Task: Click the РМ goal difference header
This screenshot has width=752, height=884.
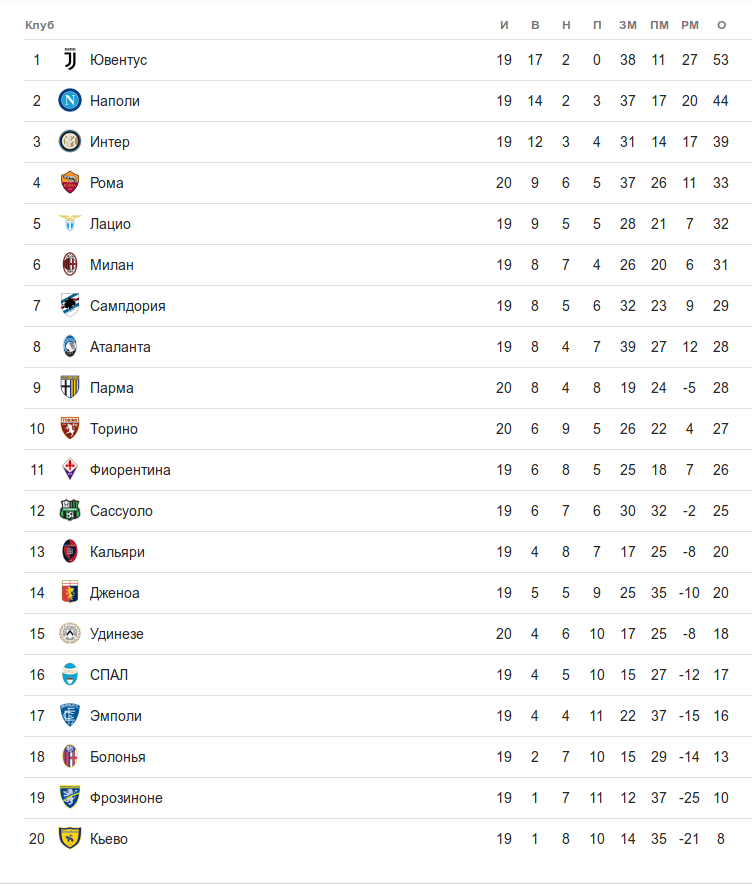Action: click(690, 24)
